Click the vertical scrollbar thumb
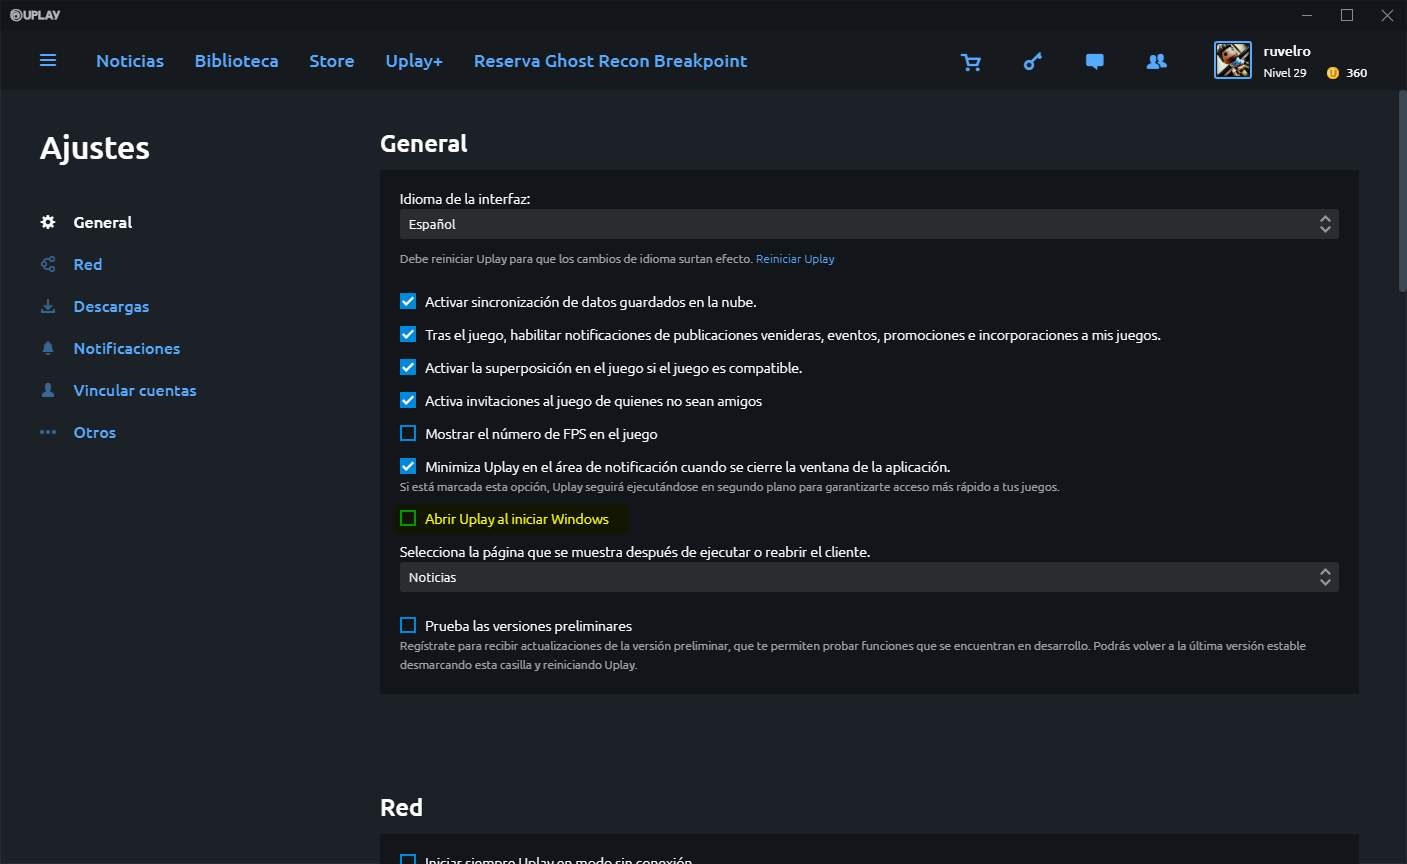This screenshot has height=864, width=1407. [x=1402, y=190]
